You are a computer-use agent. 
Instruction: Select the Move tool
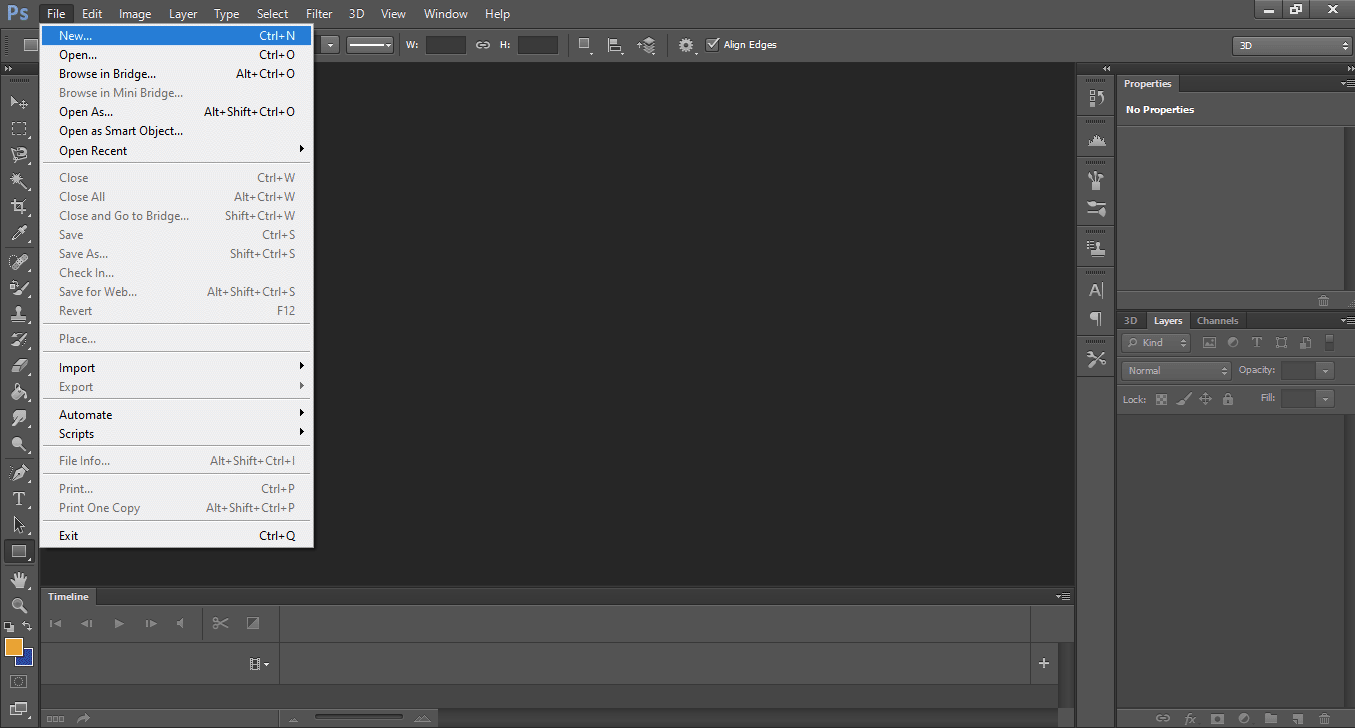point(19,102)
